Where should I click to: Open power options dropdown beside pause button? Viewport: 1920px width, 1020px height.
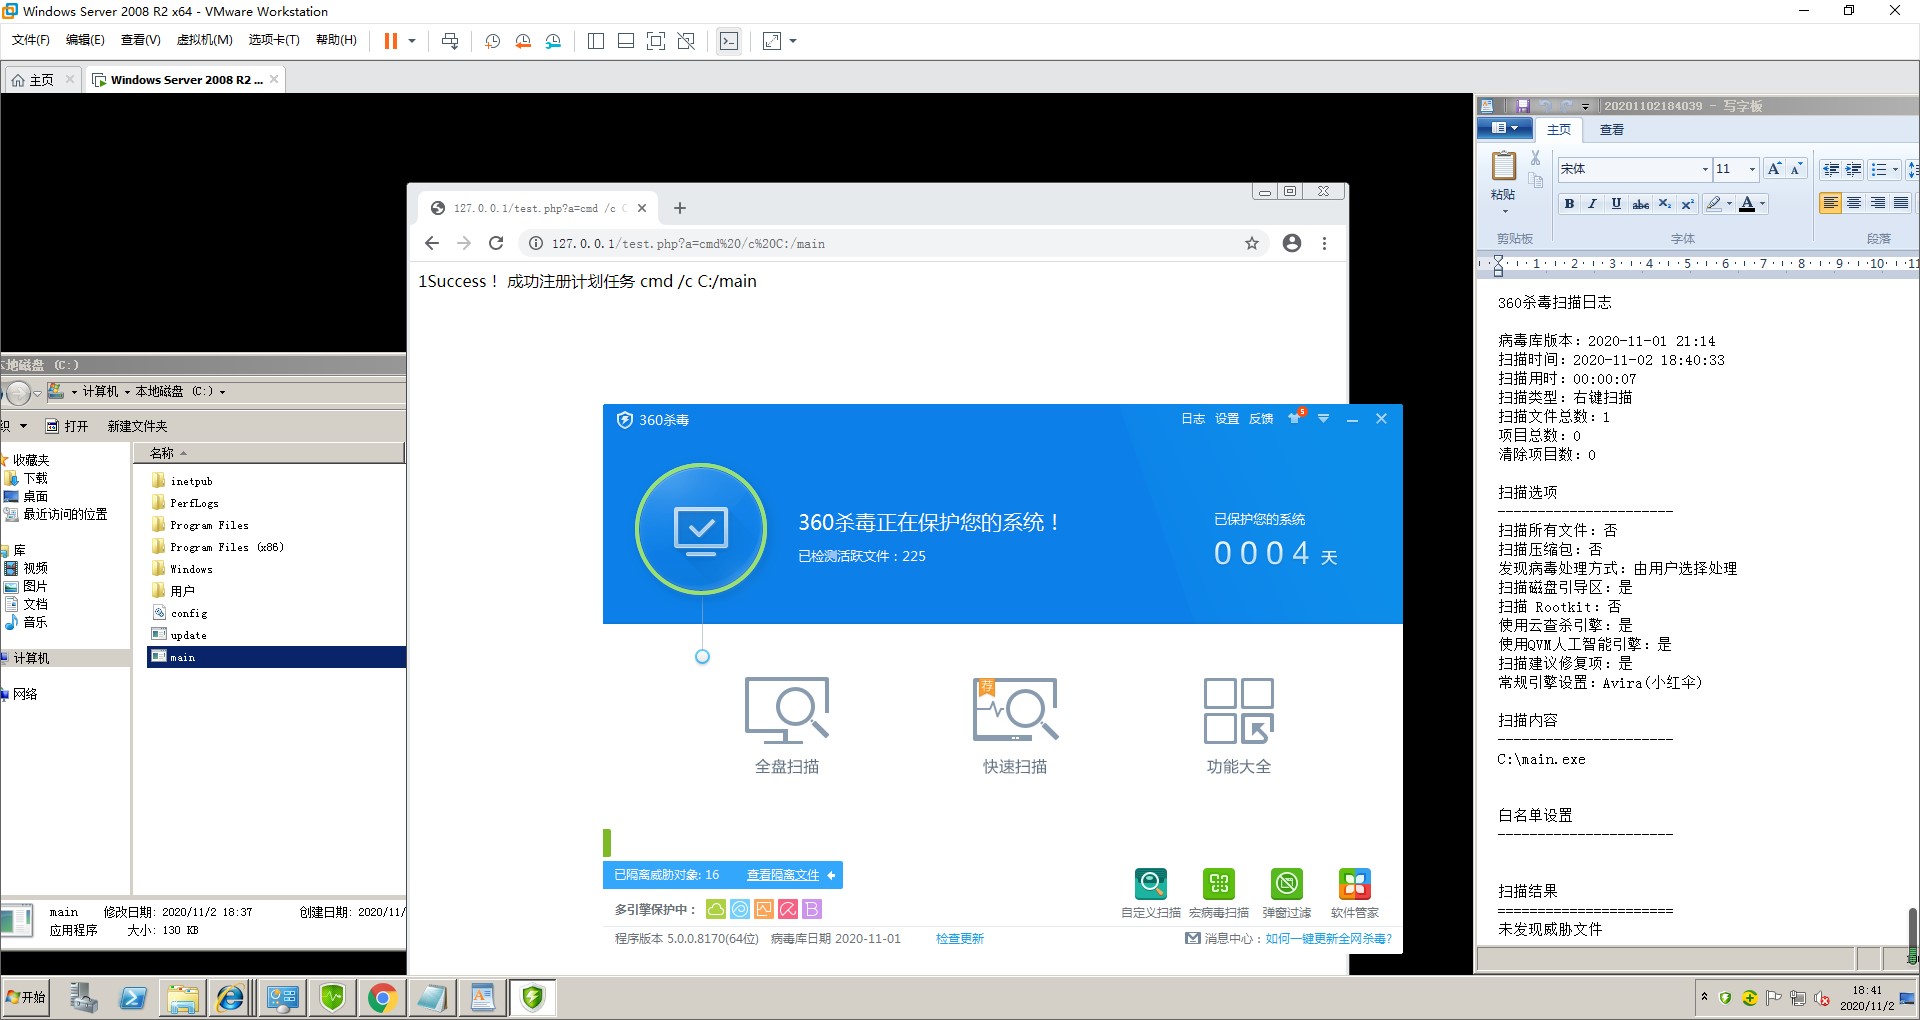[412, 41]
